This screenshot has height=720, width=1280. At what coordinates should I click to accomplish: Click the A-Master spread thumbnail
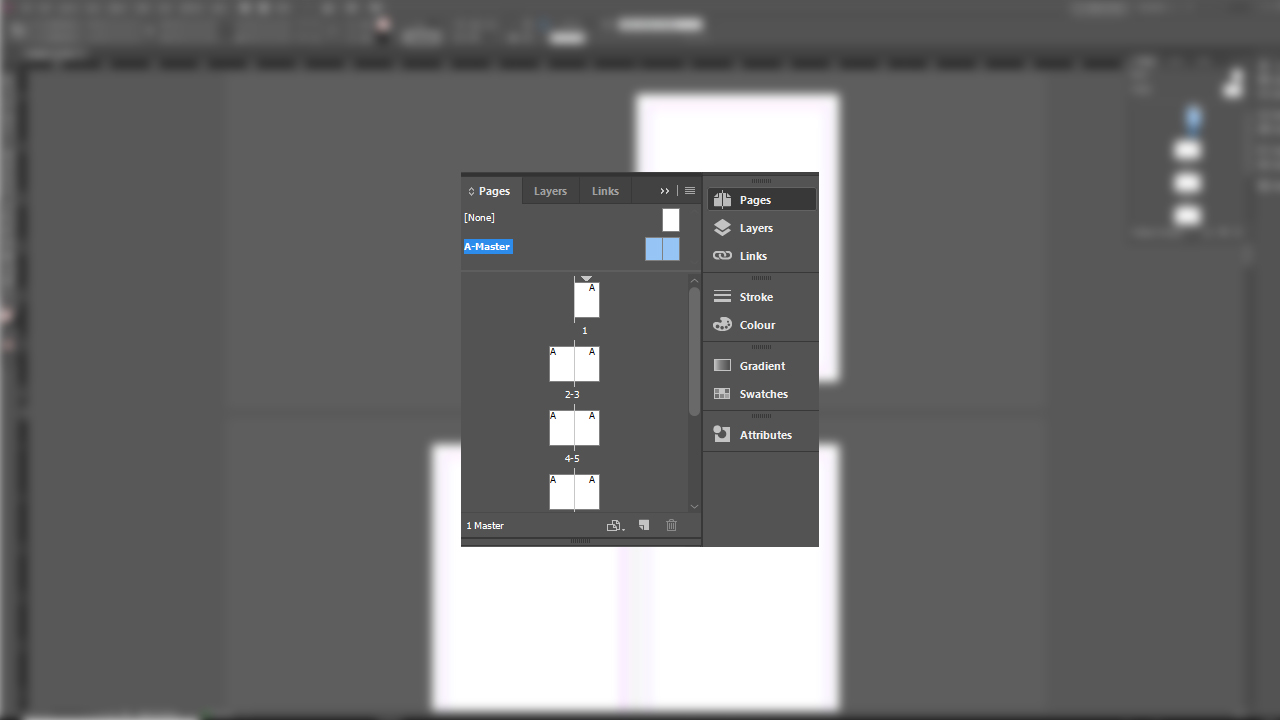click(x=662, y=249)
